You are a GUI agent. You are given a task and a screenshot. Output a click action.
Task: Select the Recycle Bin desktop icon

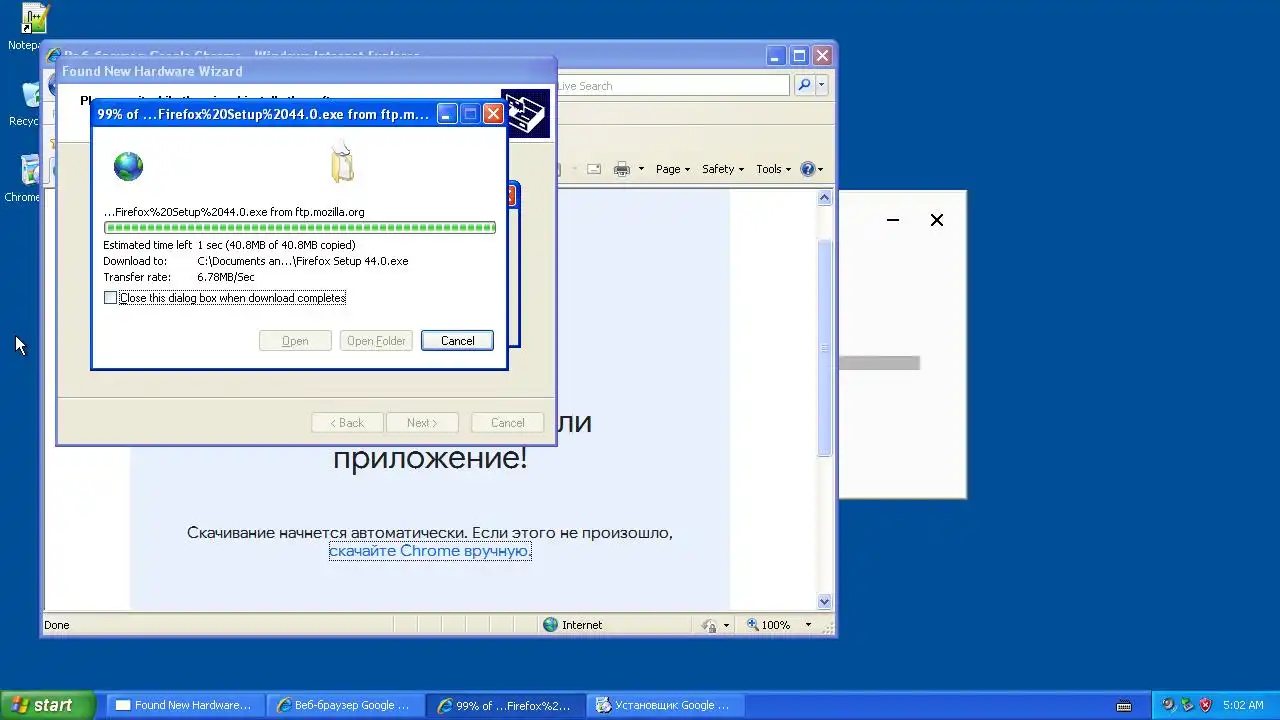click(30, 104)
